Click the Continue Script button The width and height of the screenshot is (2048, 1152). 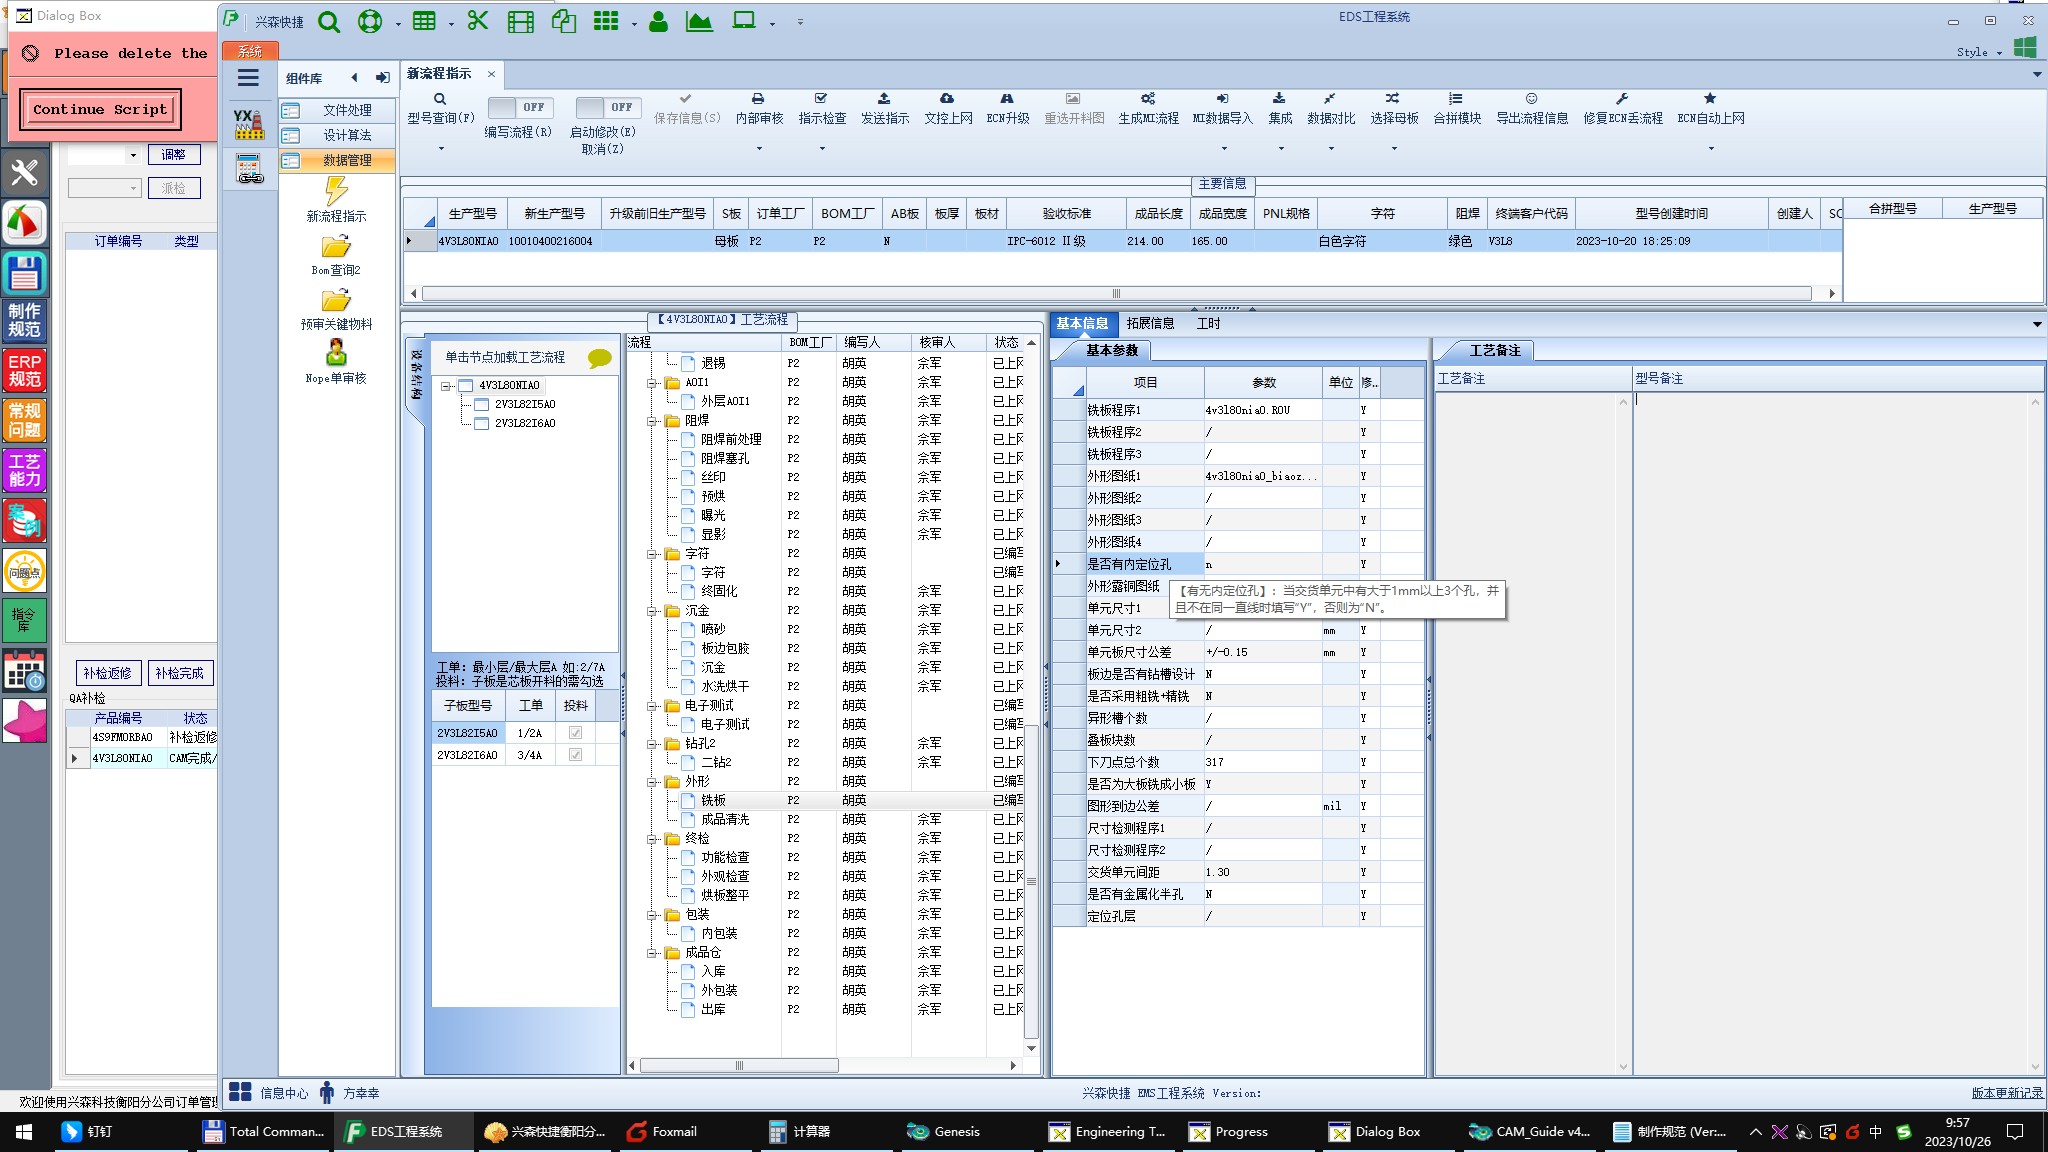tap(100, 109)
